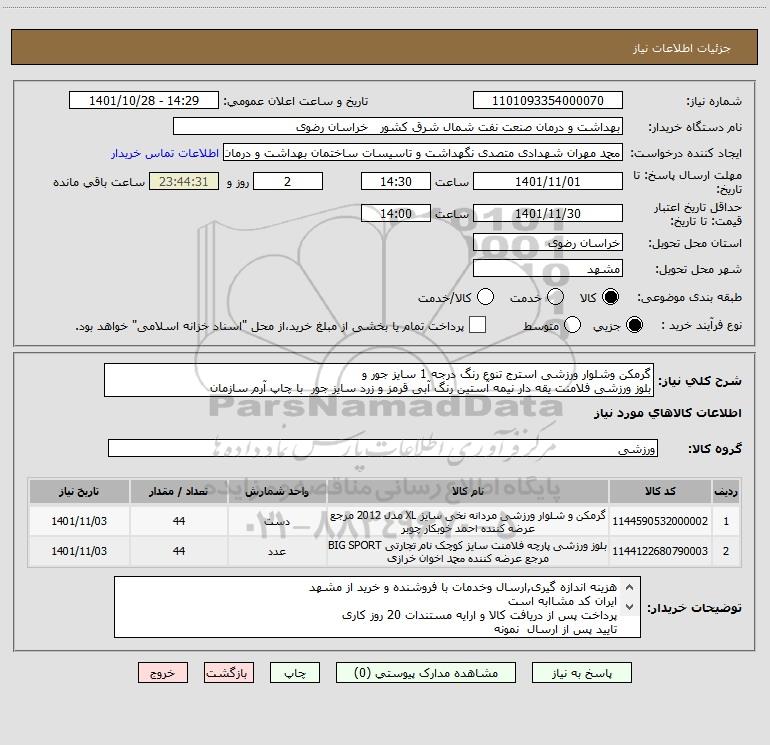Viewport: 770px width, 745px height.
Task: Click the announcement date 1401/10/28 - 14:29 field
Action: (x=144, y=100)
